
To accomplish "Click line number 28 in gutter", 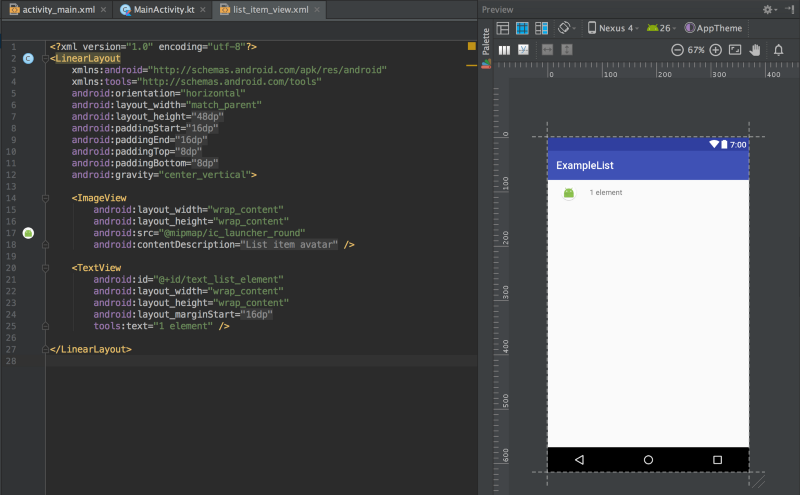I will [11, 361].
